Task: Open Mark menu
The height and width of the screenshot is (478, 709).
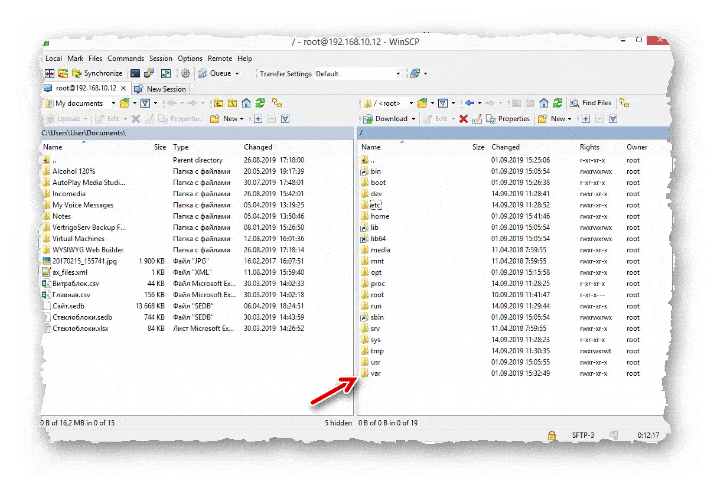Action: [75, 58]
